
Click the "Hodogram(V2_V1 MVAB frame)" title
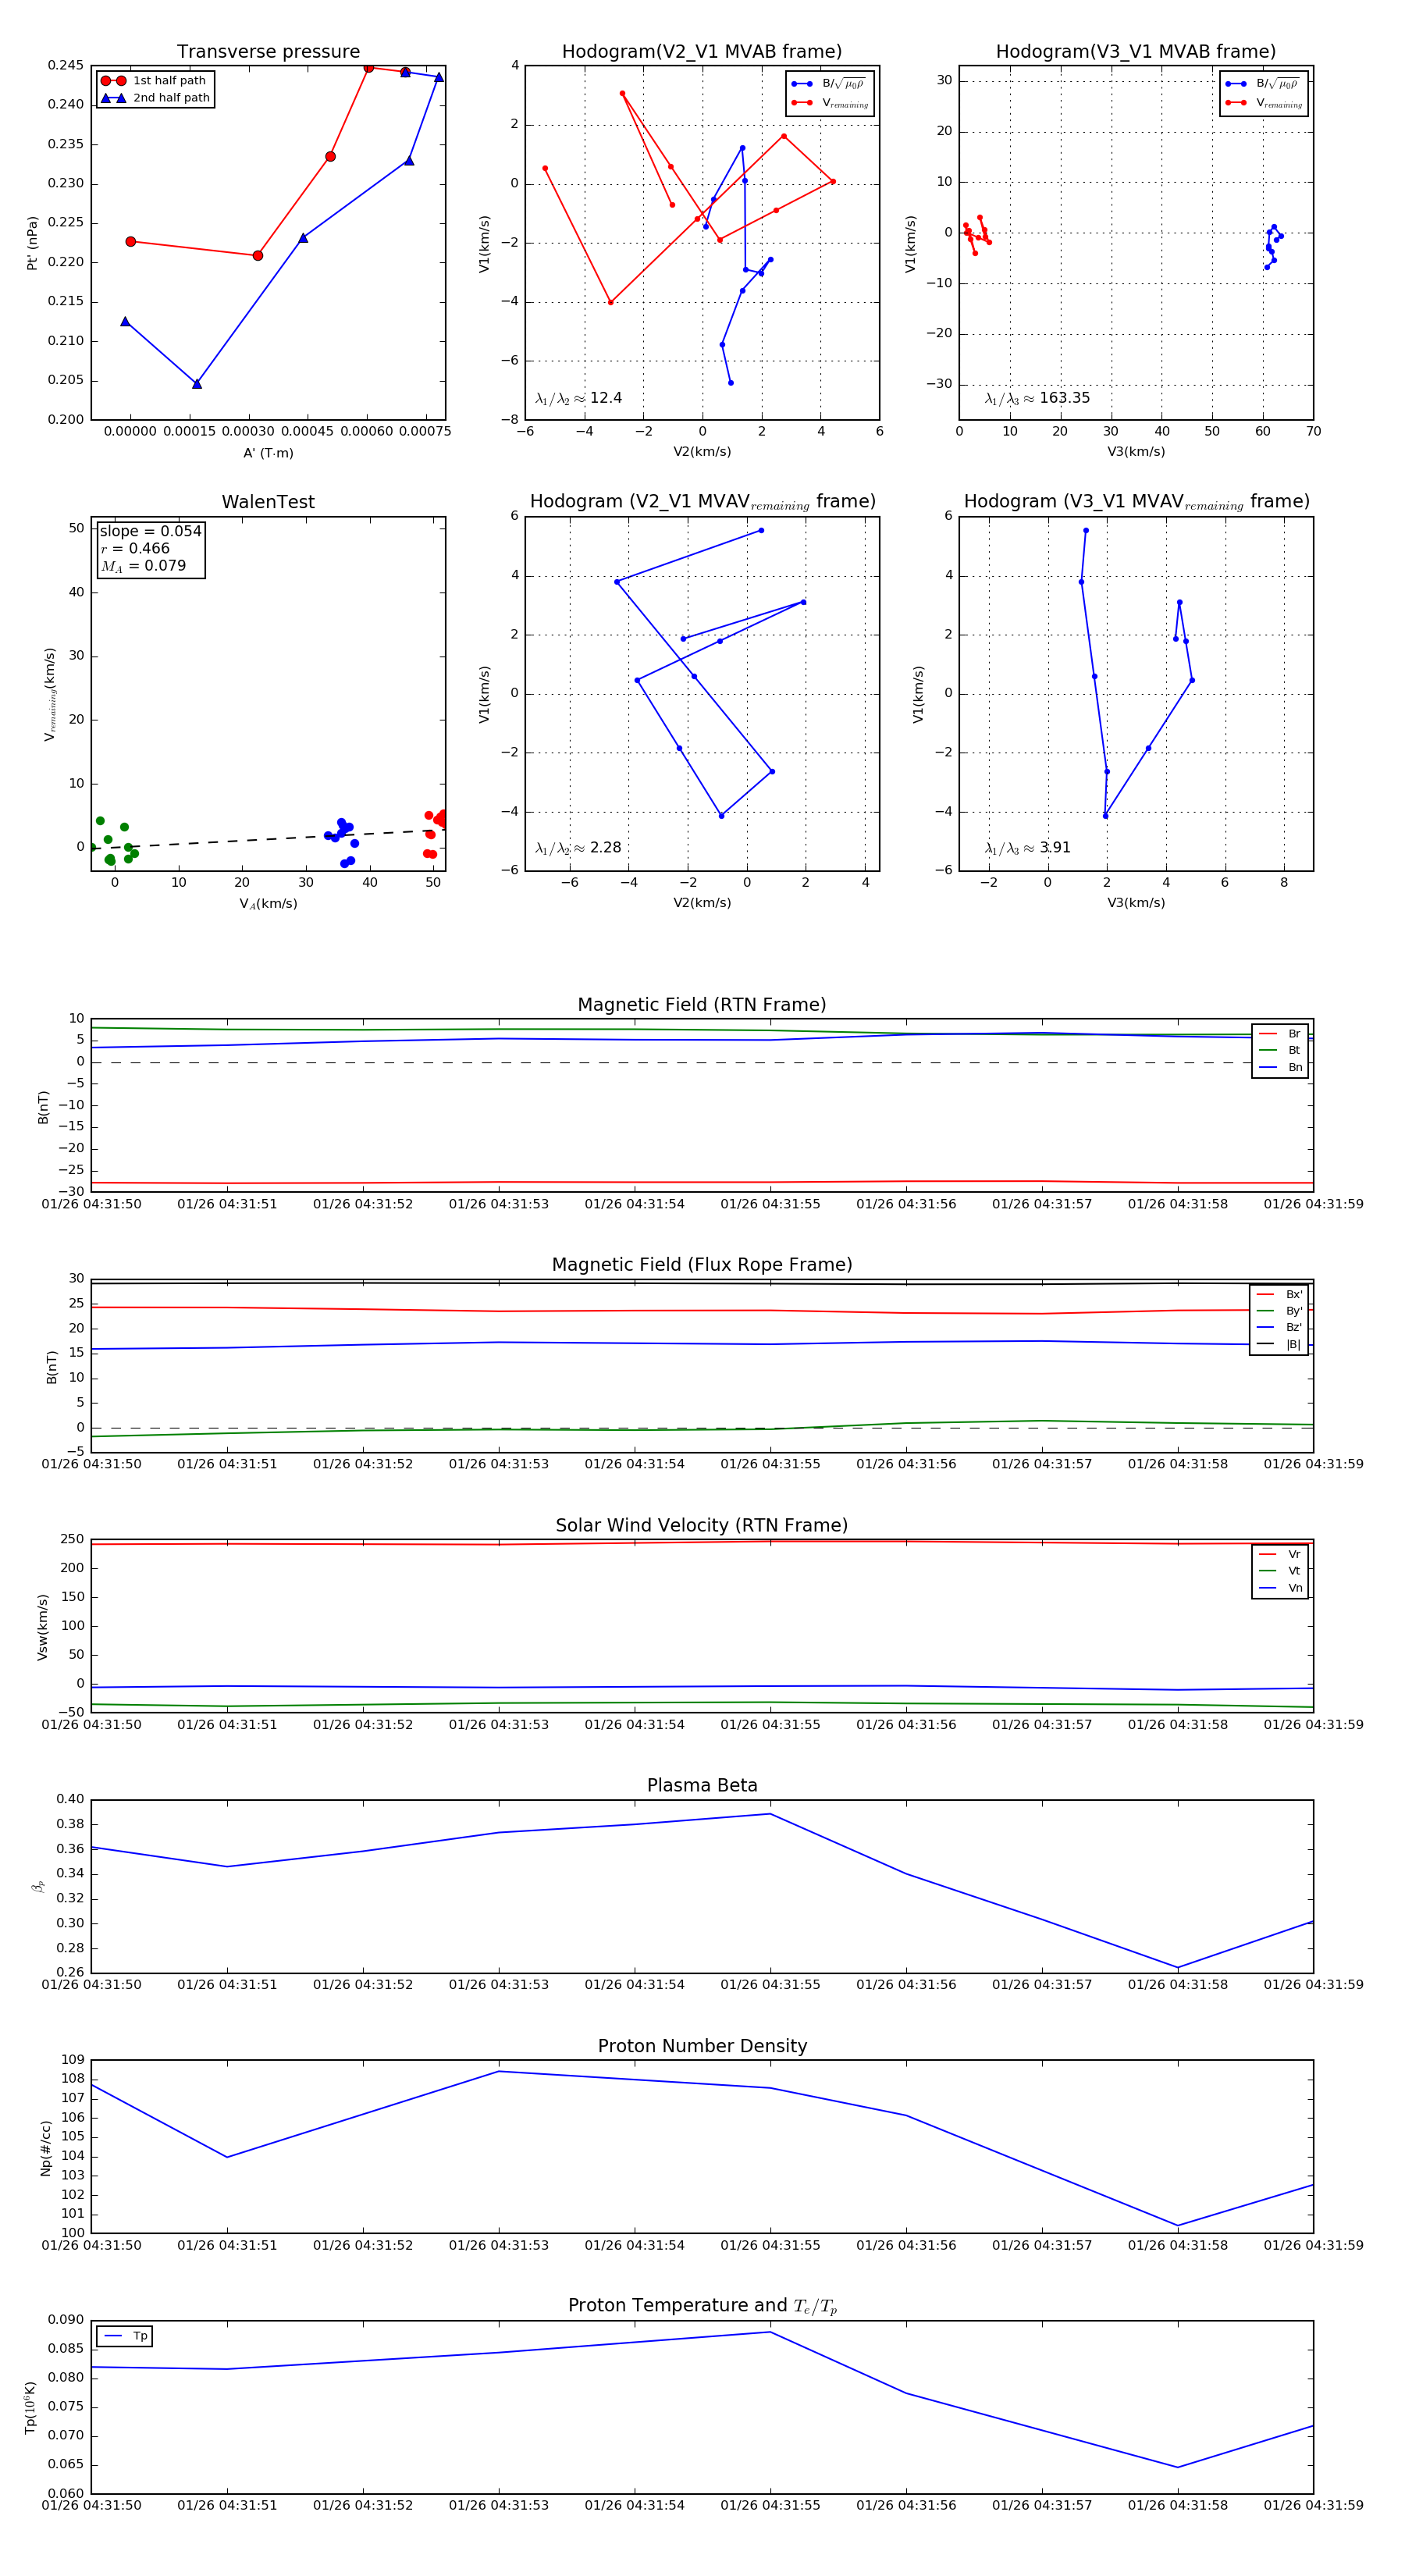point(702,52)
